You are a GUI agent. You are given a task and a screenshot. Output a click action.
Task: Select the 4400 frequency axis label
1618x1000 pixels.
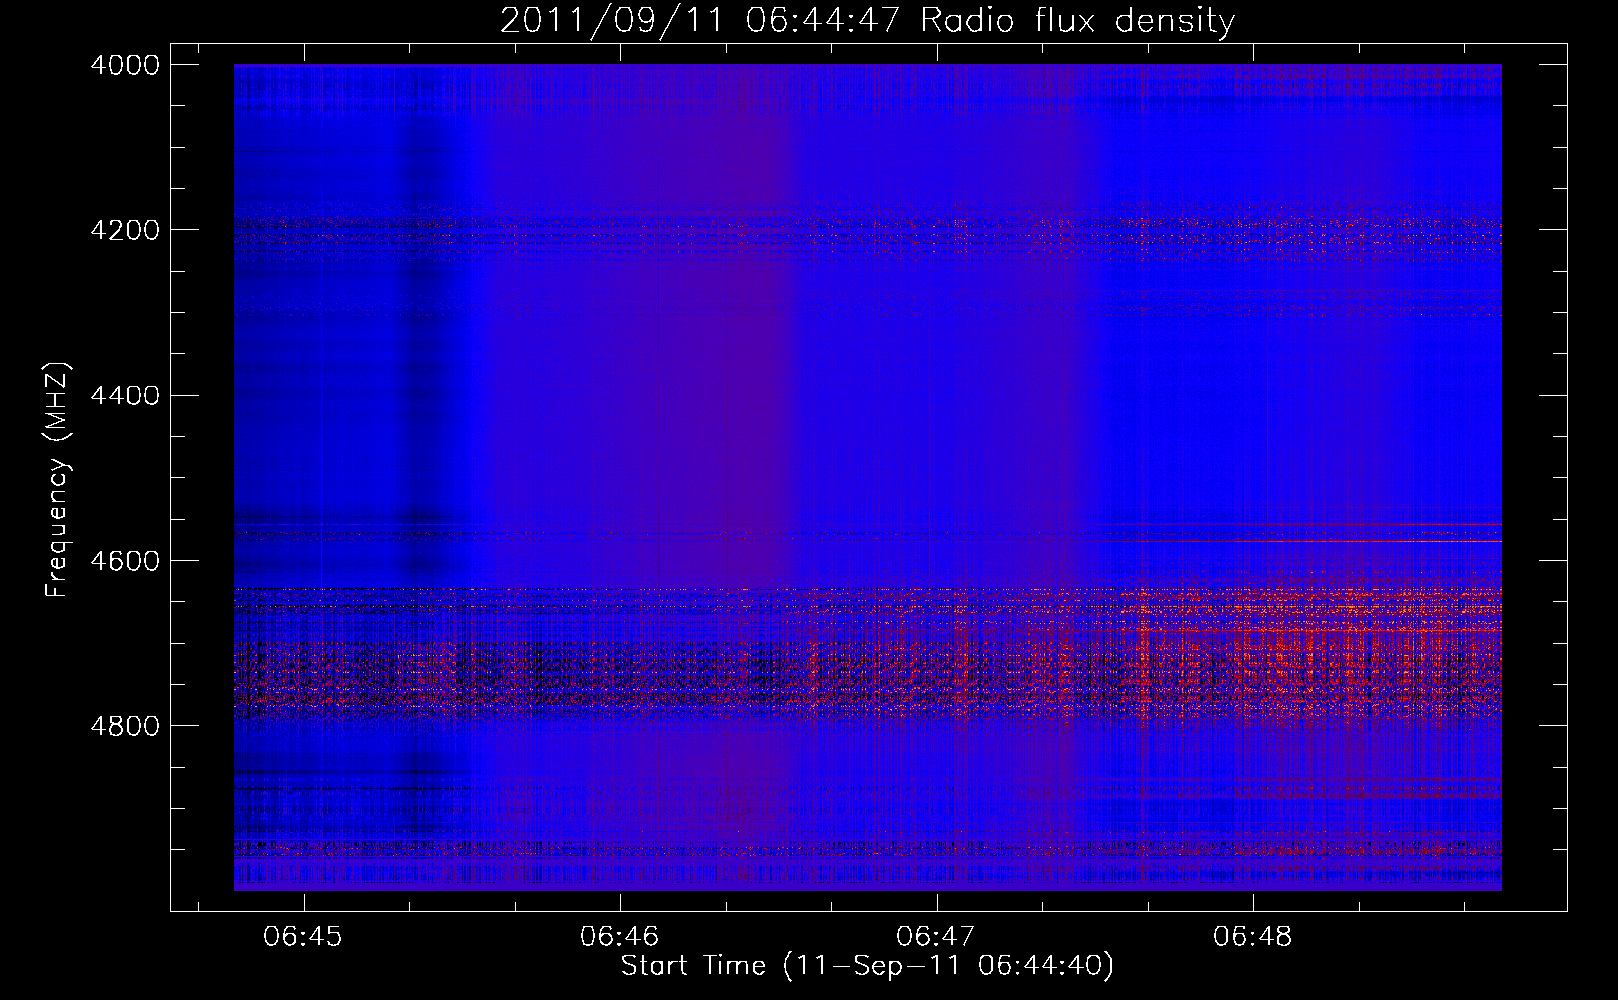[125, 396]
